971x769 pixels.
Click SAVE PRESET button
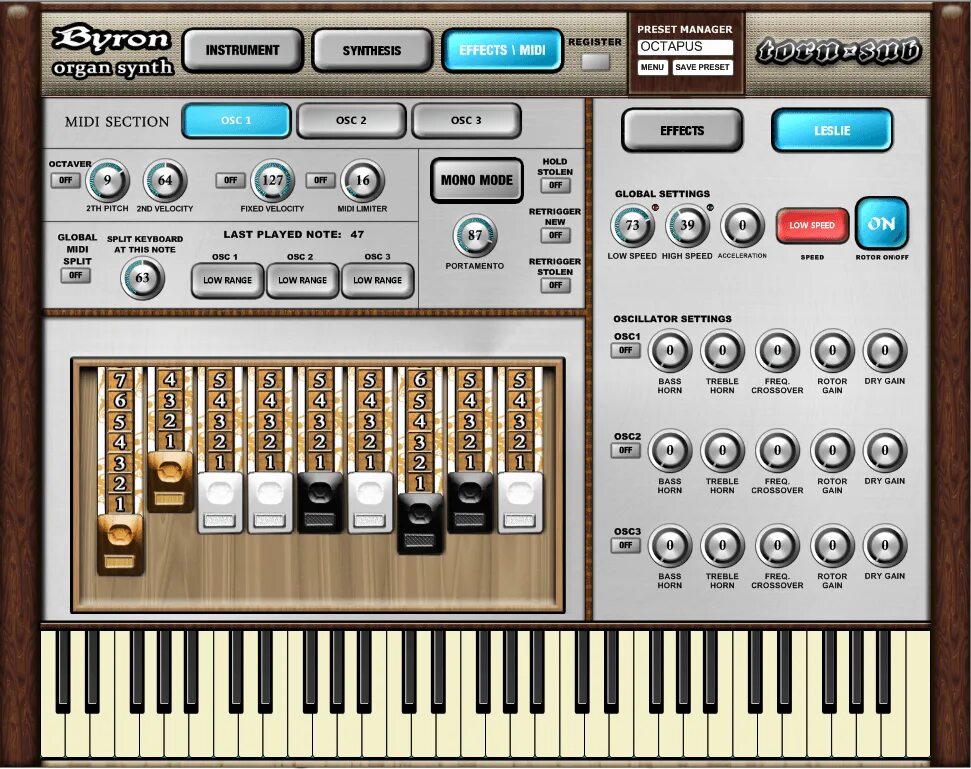(x=702, y=67)
